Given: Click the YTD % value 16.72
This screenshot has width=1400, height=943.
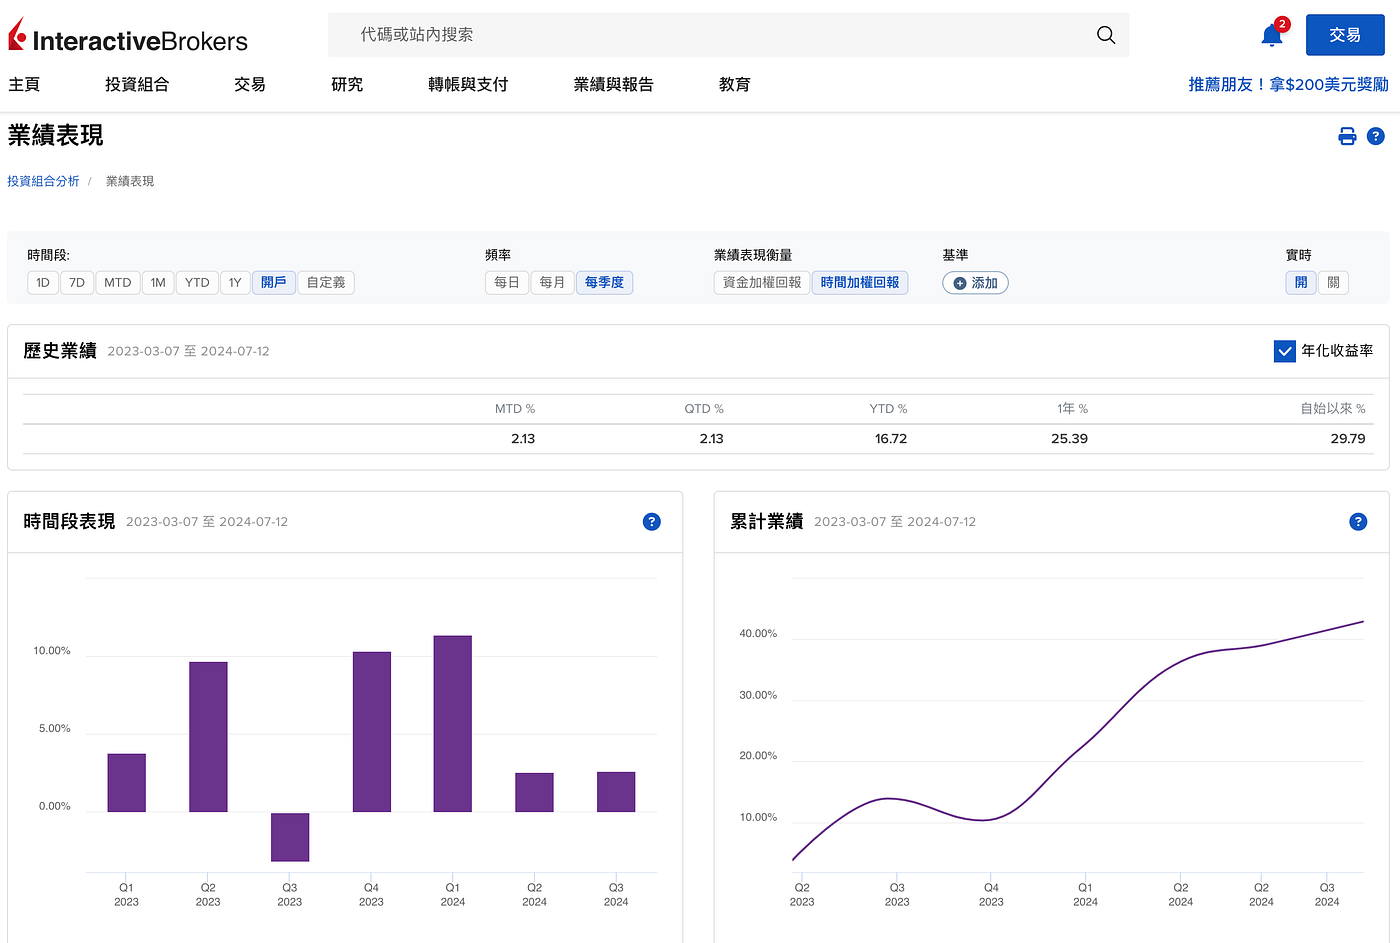Looking at the screenshot, I should (x=891, y=439).
